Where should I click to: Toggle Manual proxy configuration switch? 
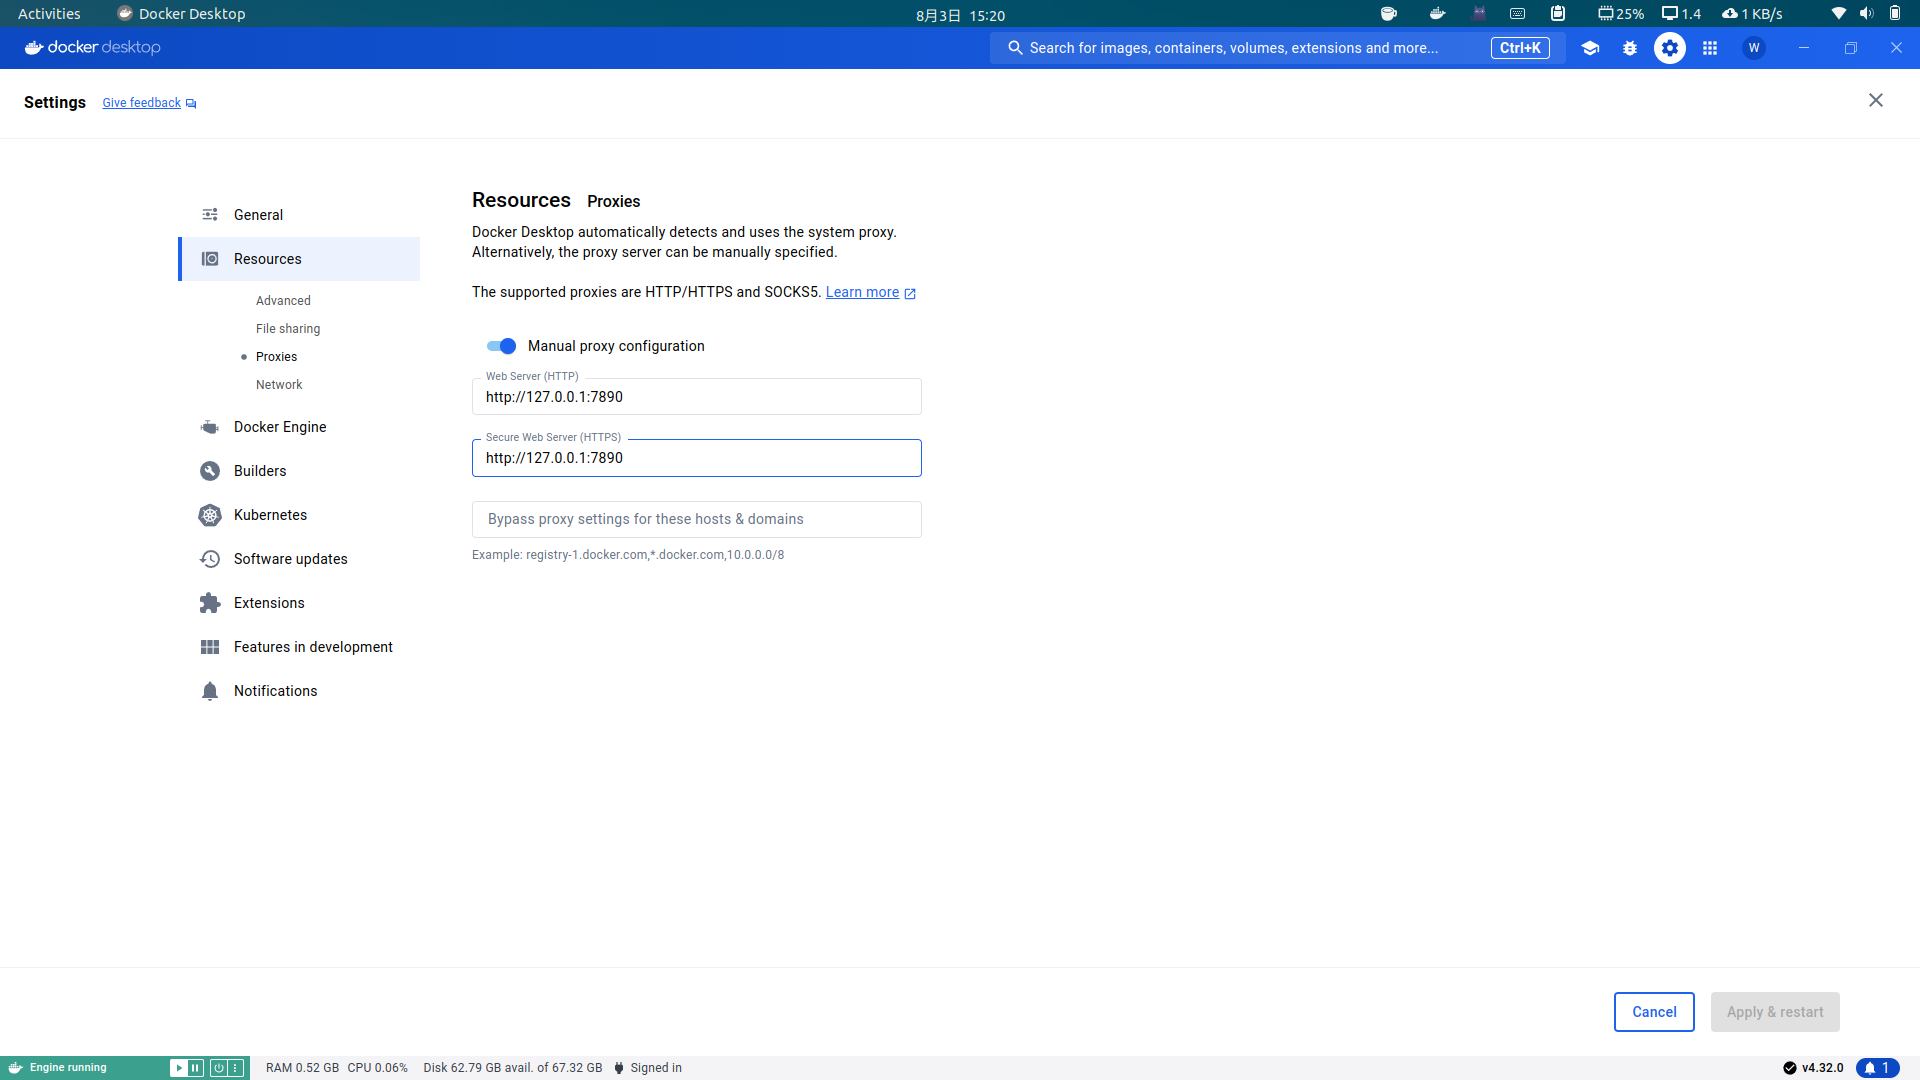501,346
